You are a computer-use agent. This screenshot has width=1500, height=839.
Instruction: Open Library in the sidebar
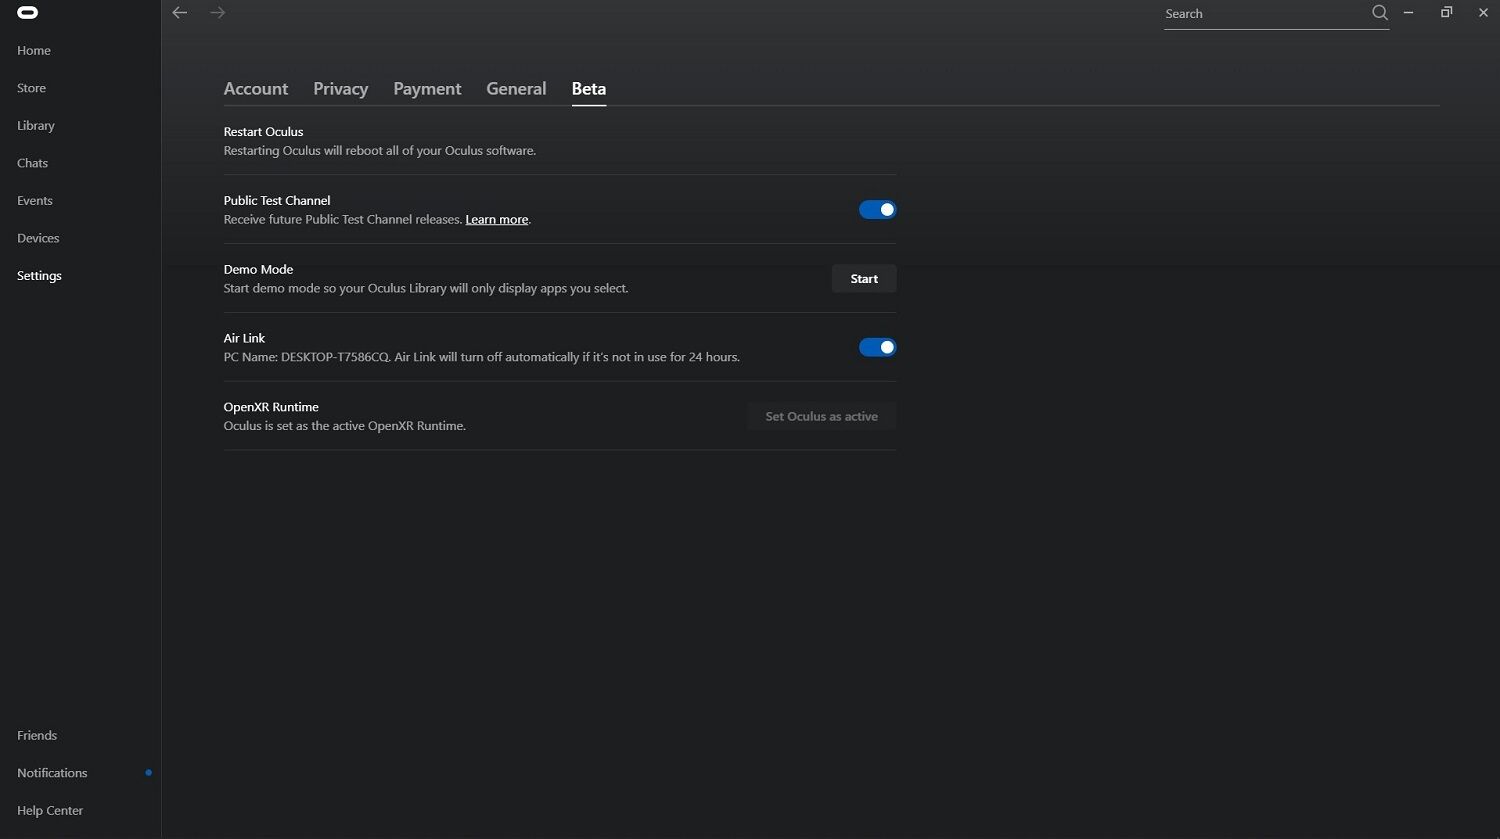pos(36,126)
